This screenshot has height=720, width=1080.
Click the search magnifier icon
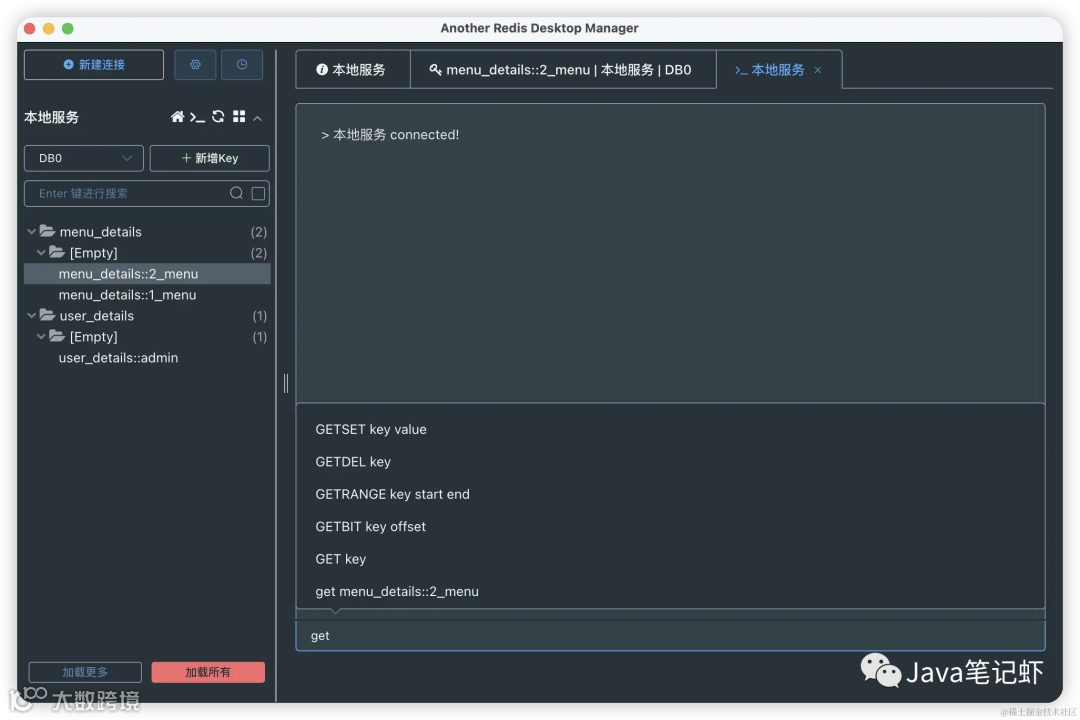coord(236,193)
